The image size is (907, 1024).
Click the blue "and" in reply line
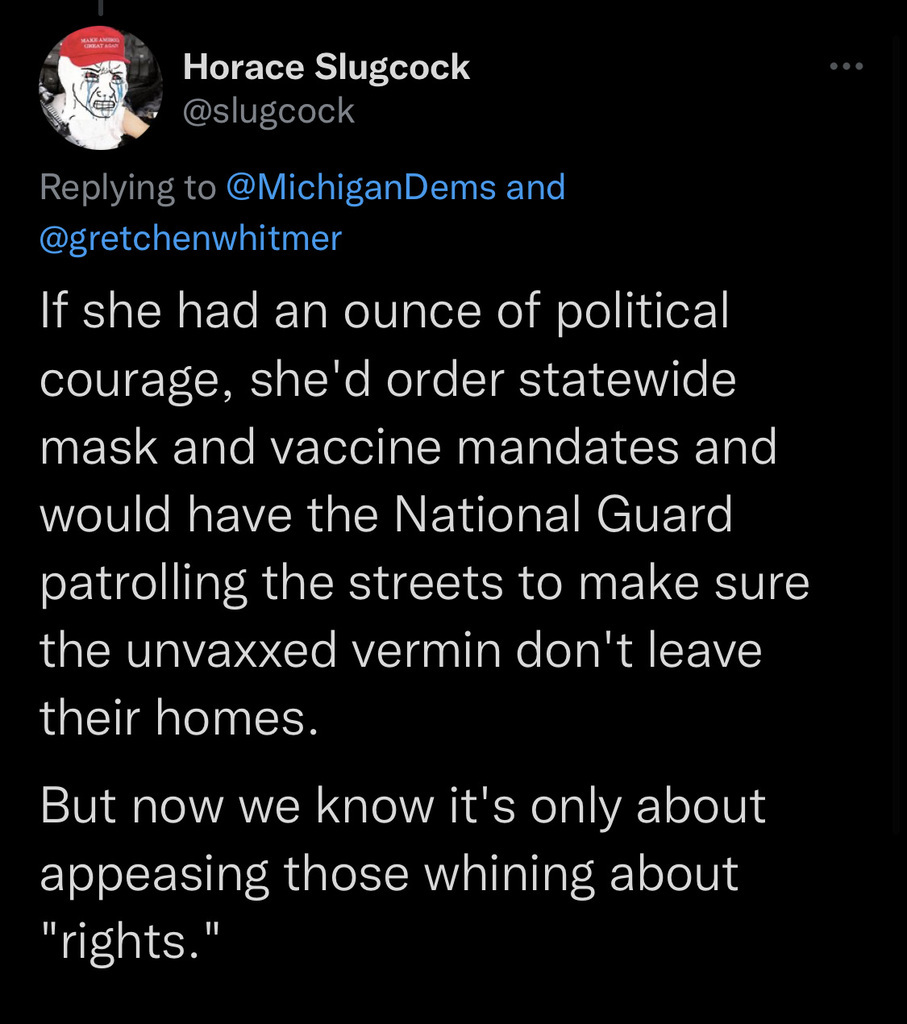(536, 187)
